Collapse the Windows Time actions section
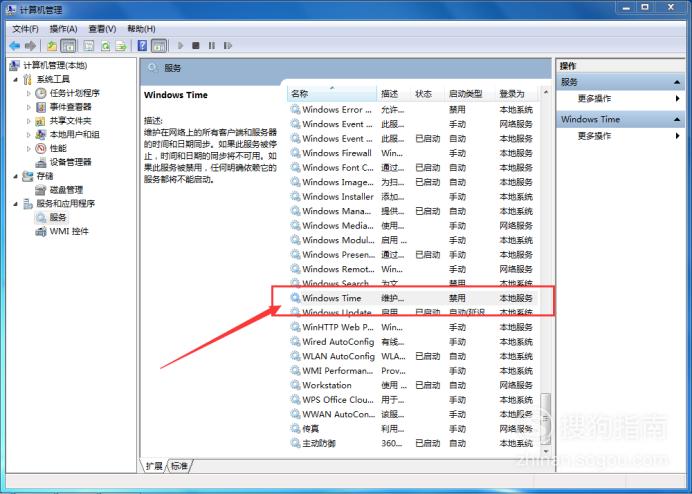The image size is (692, 494). [677, 119]
